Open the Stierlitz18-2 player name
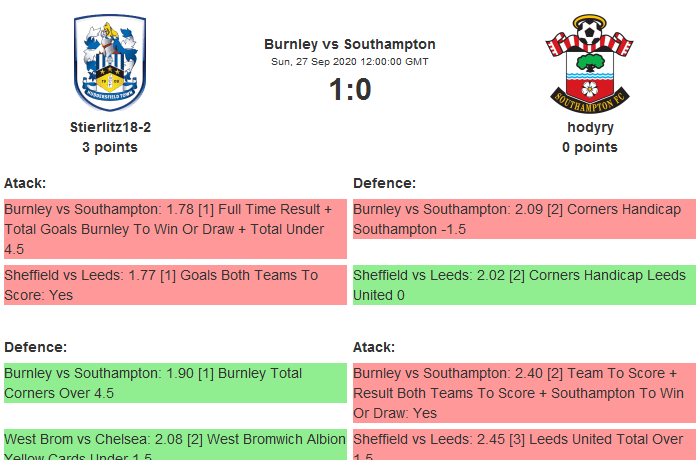The height and width of the screenshot is (460, 700). coord(110,127)
